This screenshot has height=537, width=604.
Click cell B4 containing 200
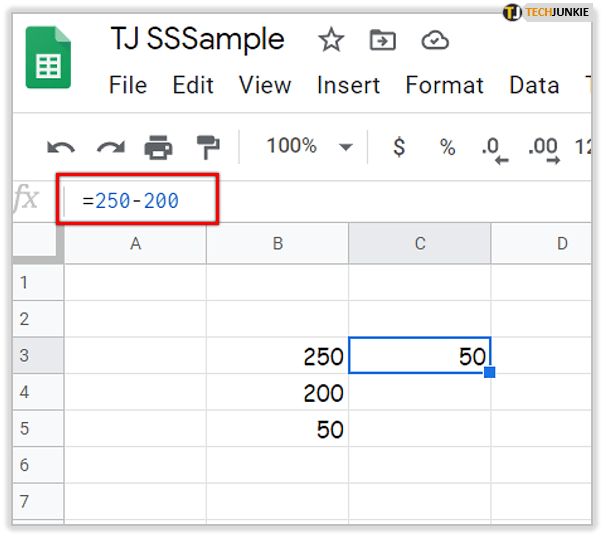point(277,393)
